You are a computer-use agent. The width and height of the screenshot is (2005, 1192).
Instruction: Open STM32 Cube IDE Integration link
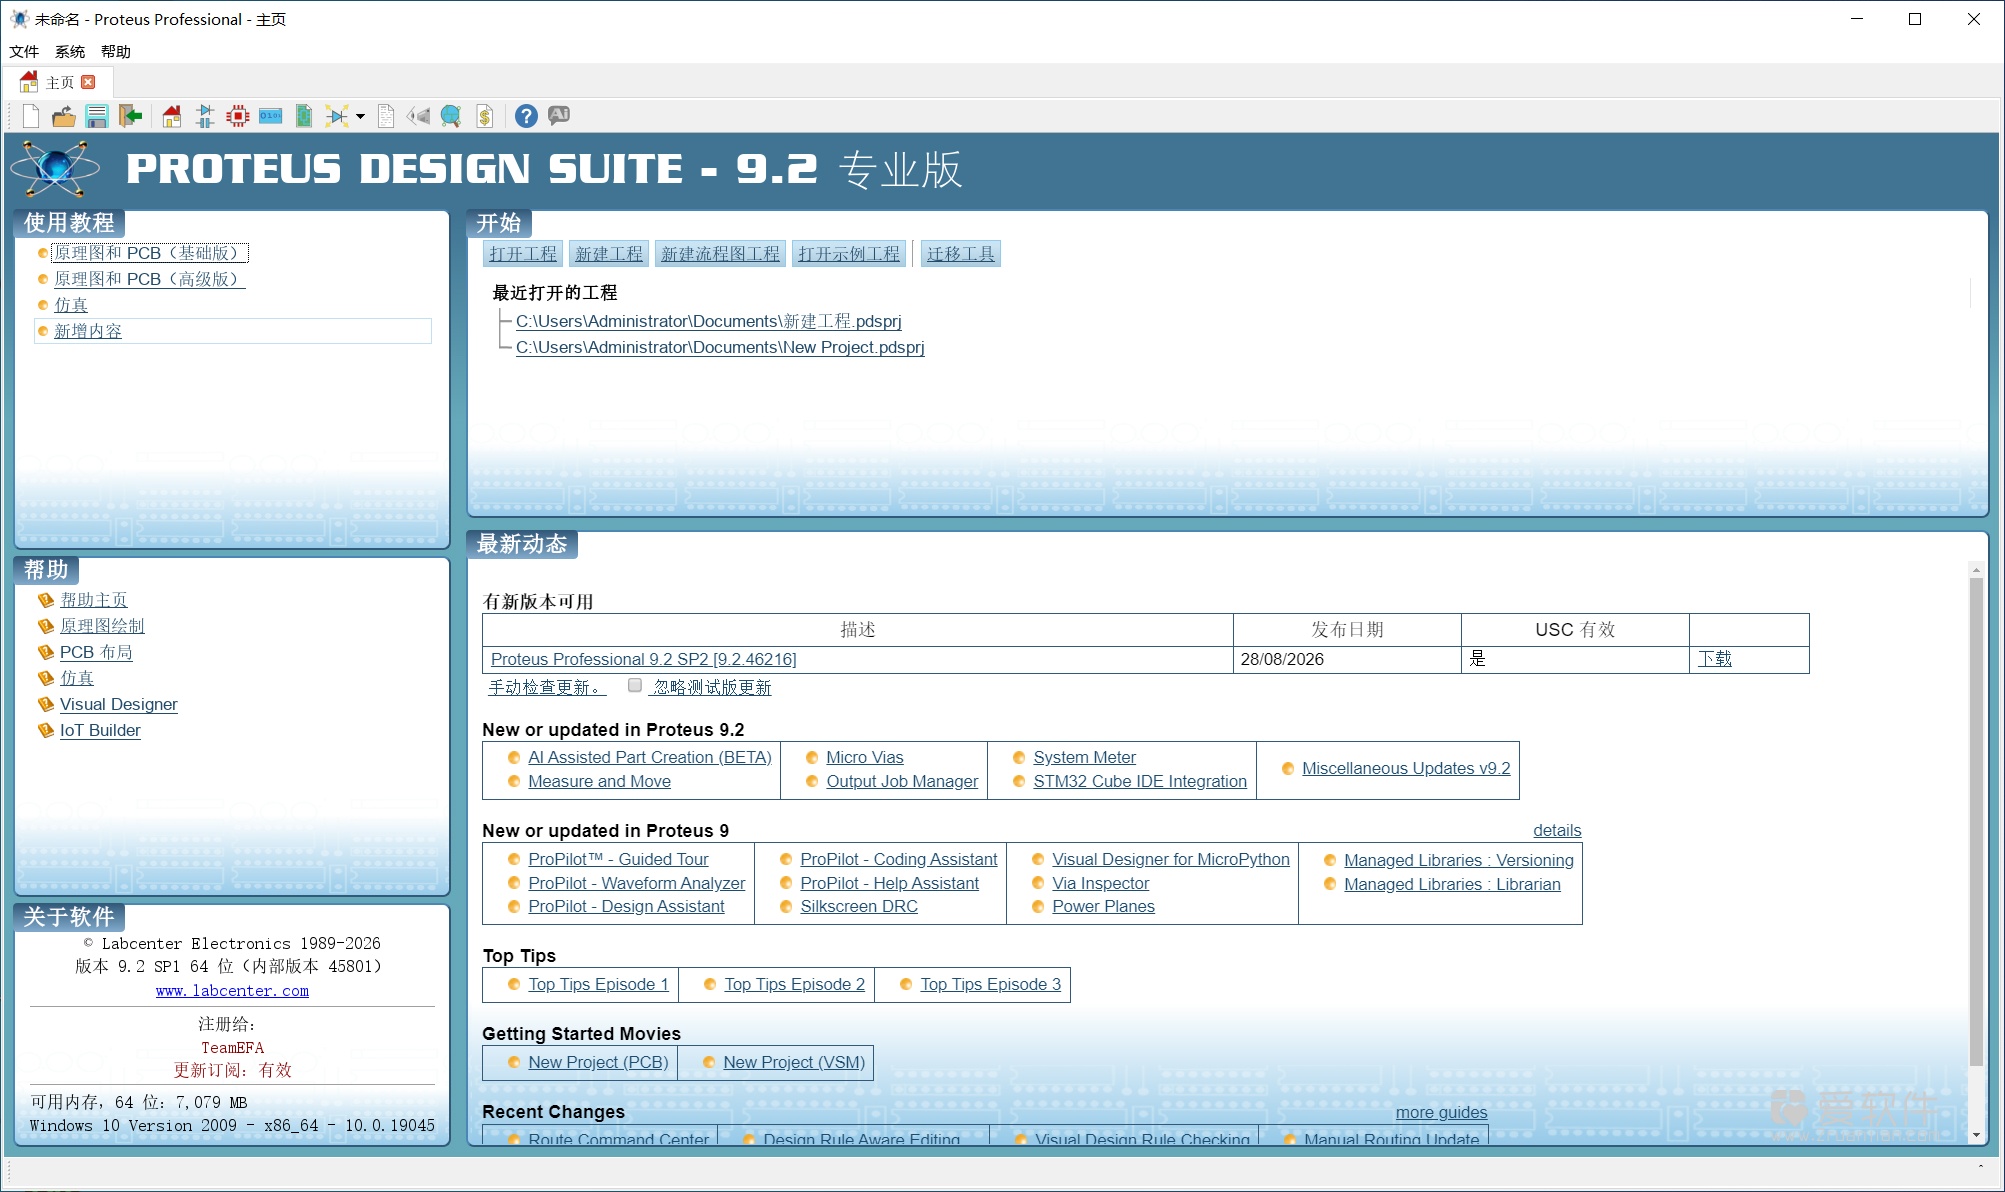(1140, 781)
